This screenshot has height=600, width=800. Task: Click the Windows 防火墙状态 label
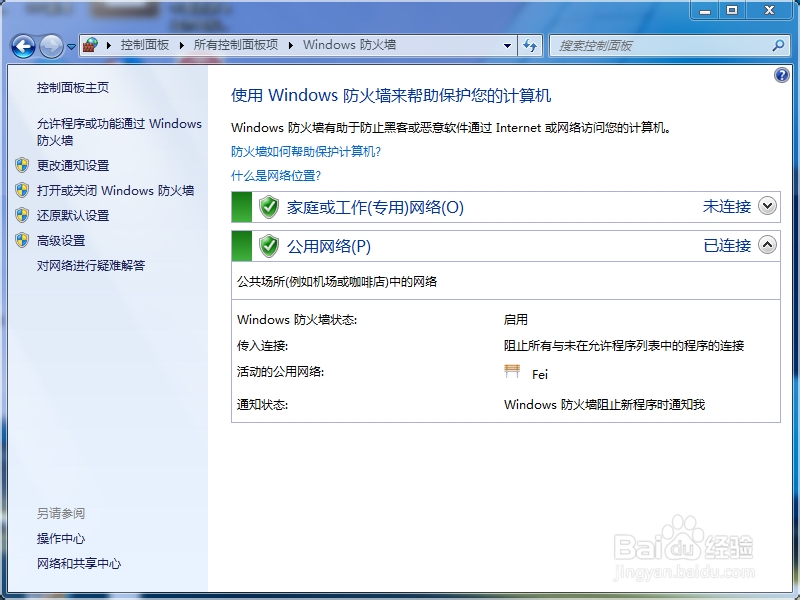tap(297, 320)
